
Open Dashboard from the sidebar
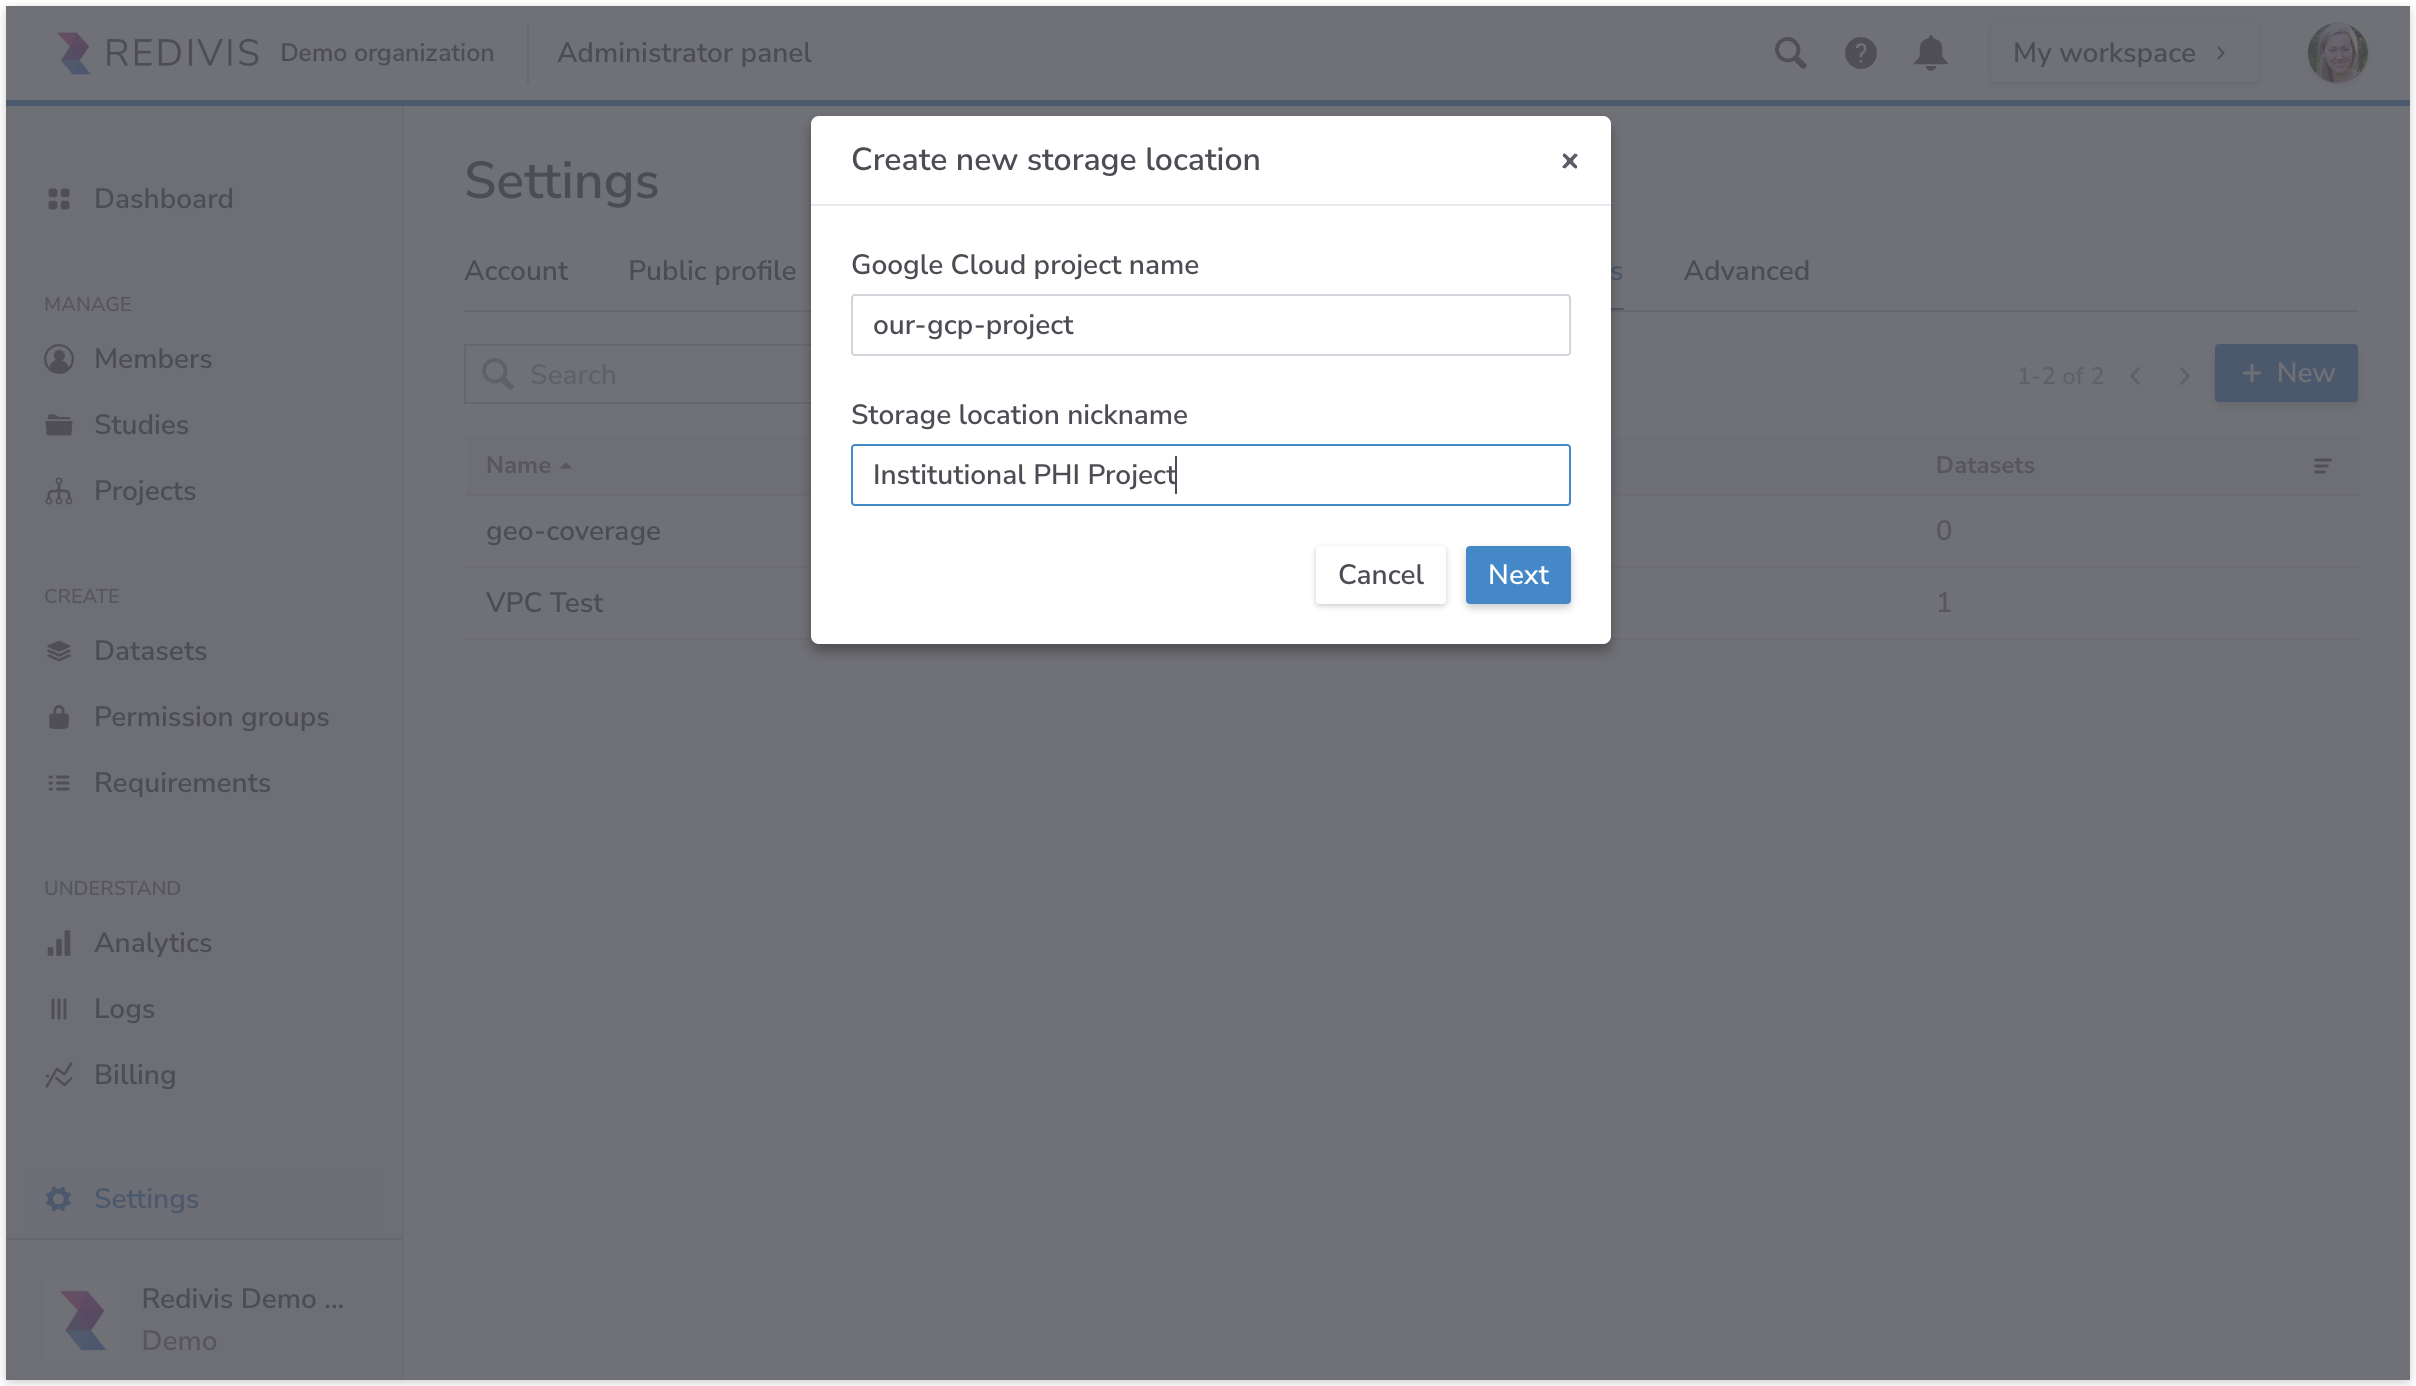click(163, 199)
